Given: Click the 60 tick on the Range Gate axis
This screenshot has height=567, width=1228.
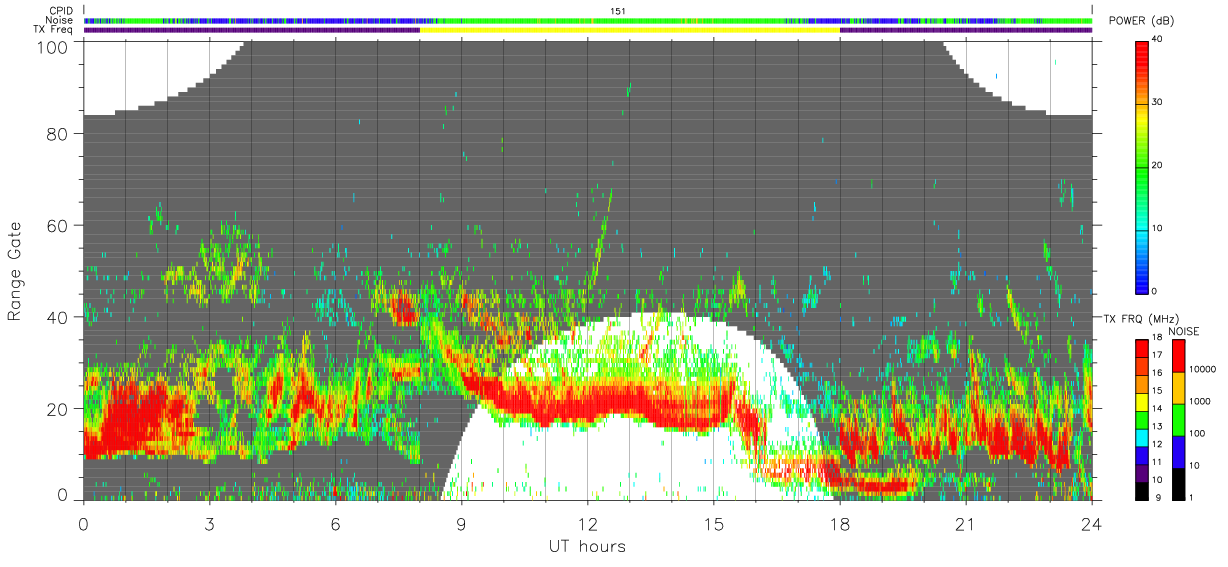Looking at the screenshot, I should [x=58, y=225].
